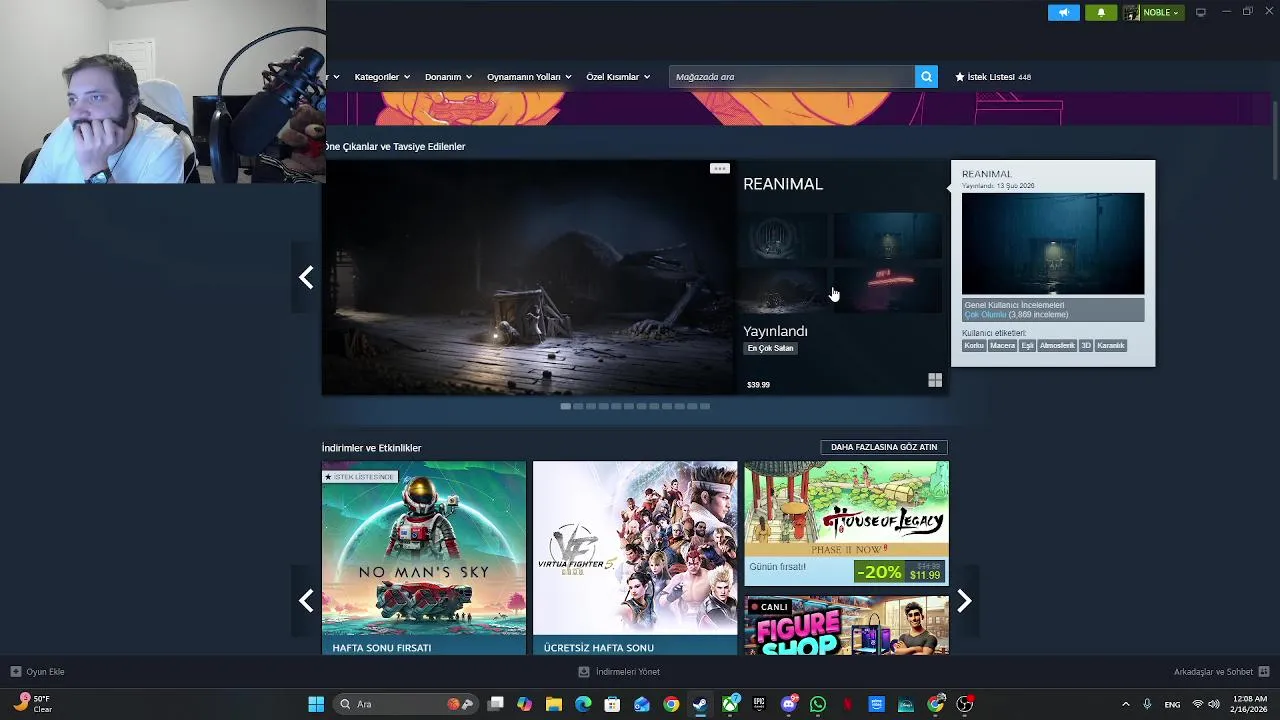Open Epic Games Launcher from taskbar
Image resolution: width=1280 pixels, height=720 pixels.
point(759,704)
